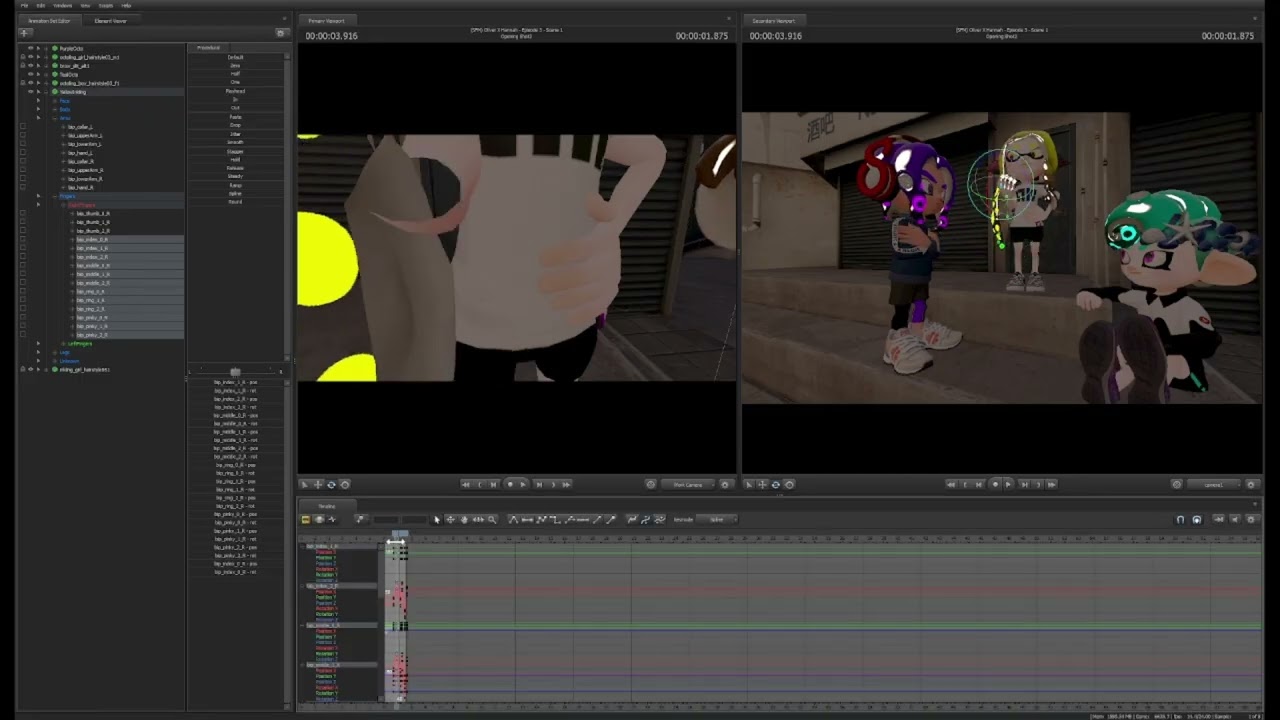Click the plus add button in Animation Set Editor
Viewport: 1280px width, 720px height.
coord(25,33)
